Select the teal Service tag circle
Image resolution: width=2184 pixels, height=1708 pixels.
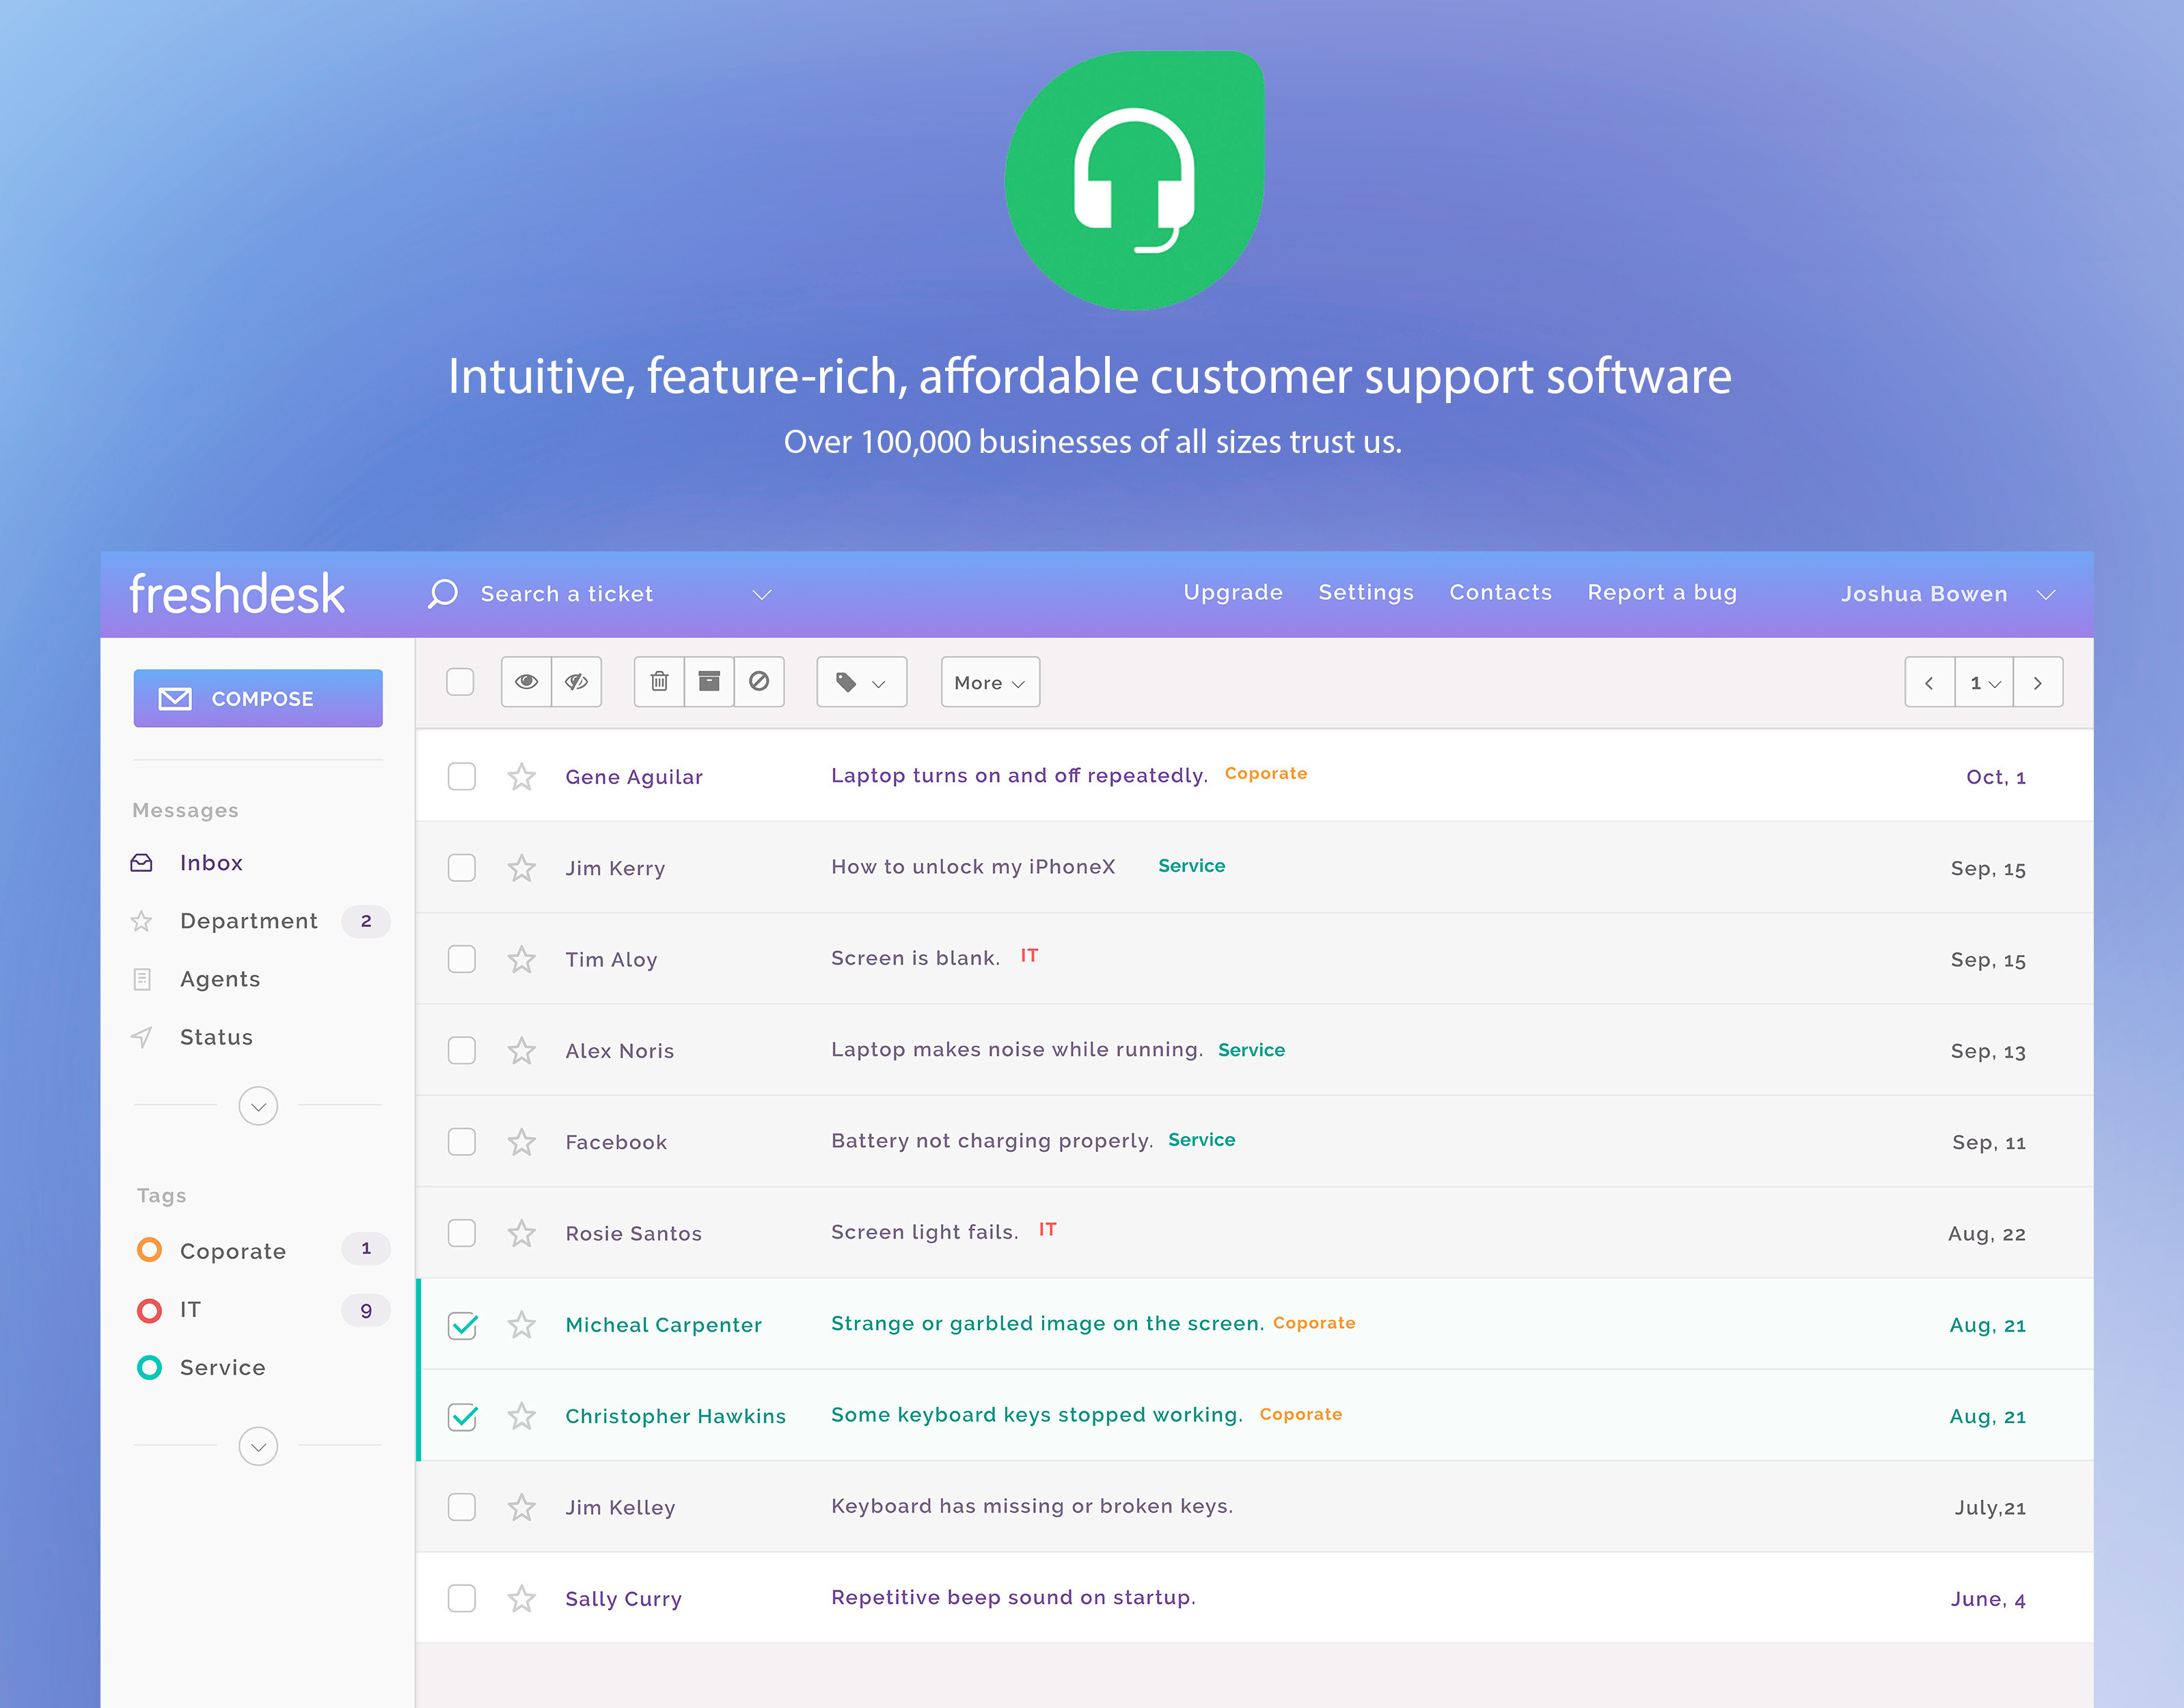(x=149, y=1367)
